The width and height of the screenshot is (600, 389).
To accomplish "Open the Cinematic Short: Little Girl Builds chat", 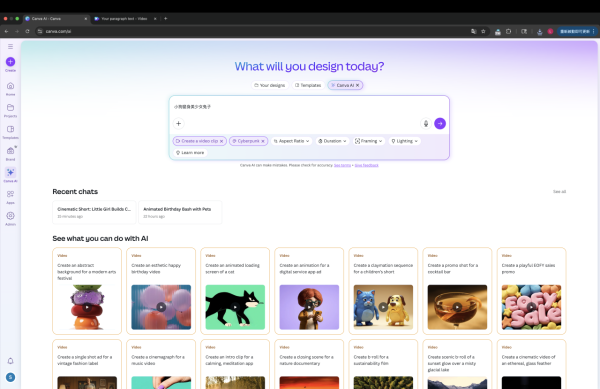I will (94, 212).
